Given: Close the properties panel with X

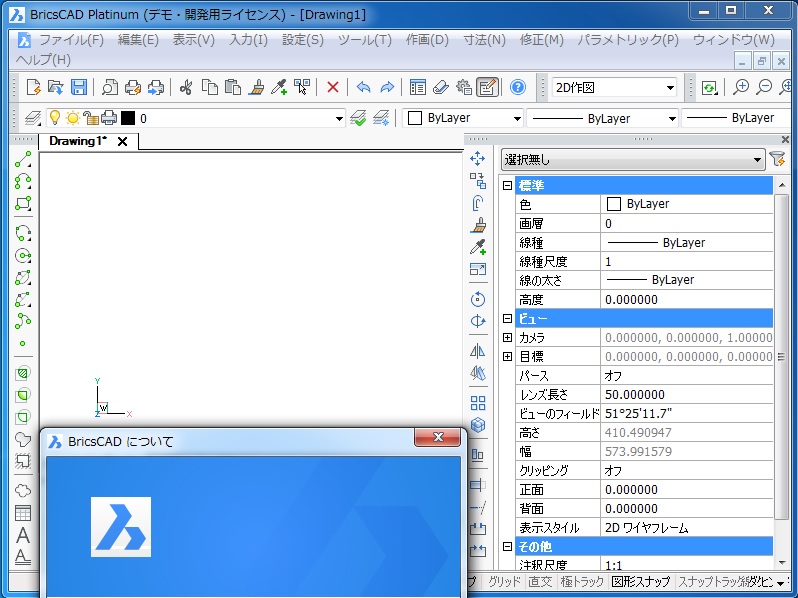Looking at the screenshot, I should pyautogui.click(x=785, y=139).
